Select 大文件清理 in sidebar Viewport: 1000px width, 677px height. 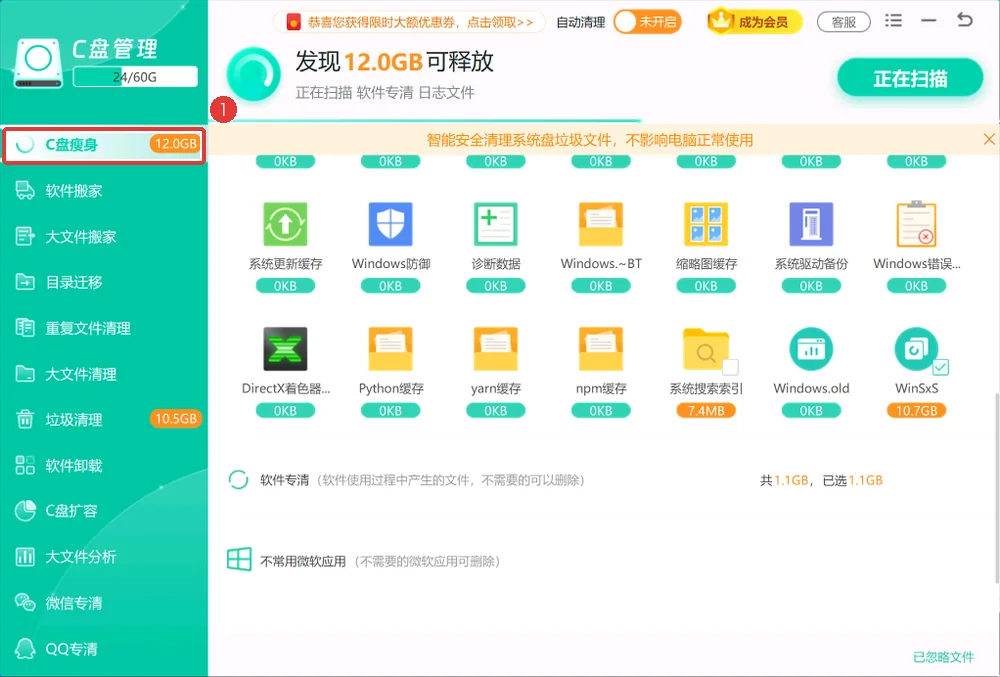[104, 374]
